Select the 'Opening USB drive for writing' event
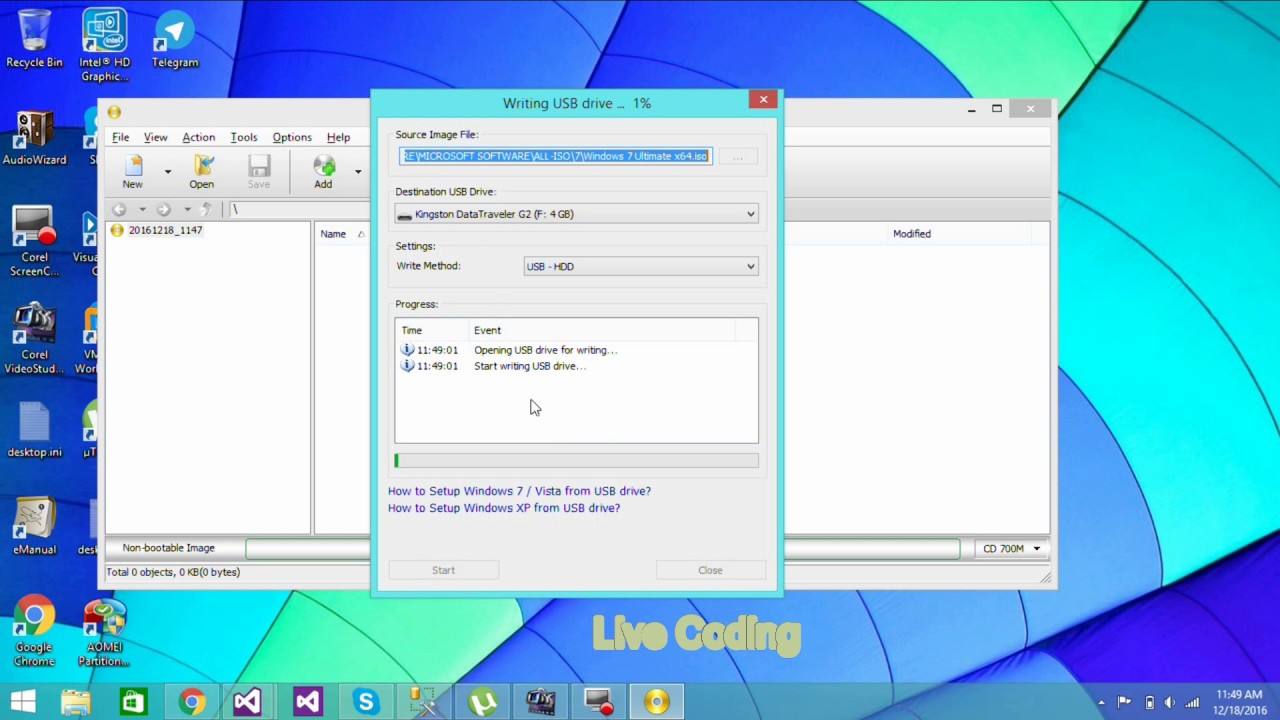1280x720 pixels. (545, 350)
